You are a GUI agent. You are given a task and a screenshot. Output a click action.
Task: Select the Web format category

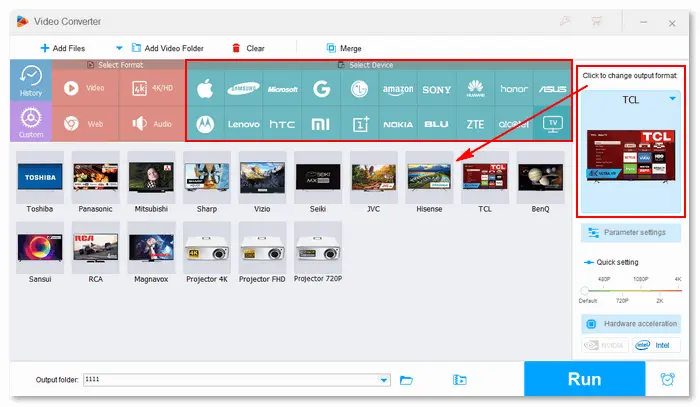[85, 124]
